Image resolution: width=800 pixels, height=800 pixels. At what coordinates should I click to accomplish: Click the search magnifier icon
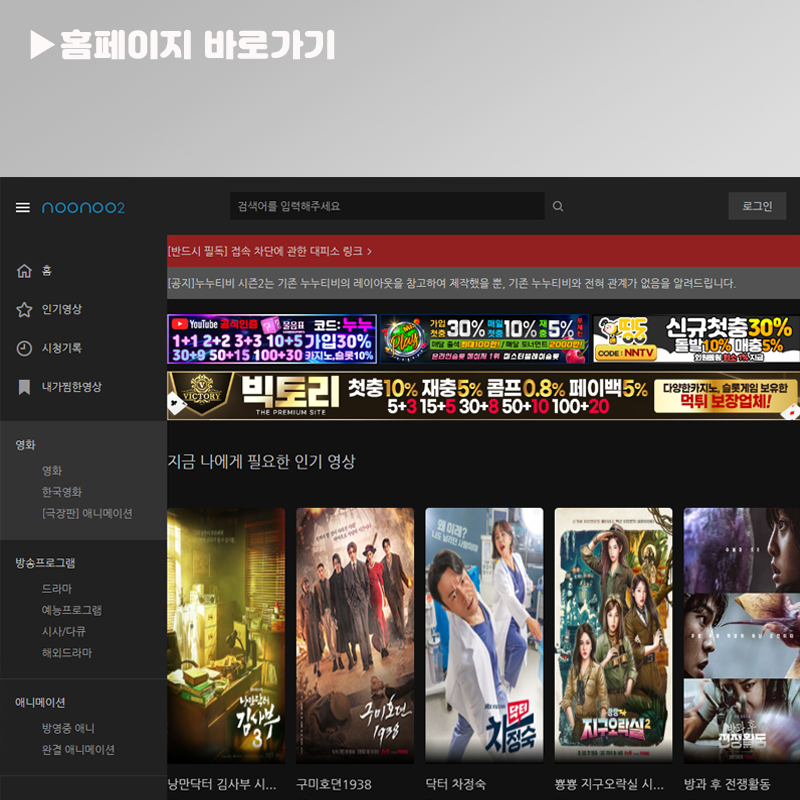click(558, 206)
